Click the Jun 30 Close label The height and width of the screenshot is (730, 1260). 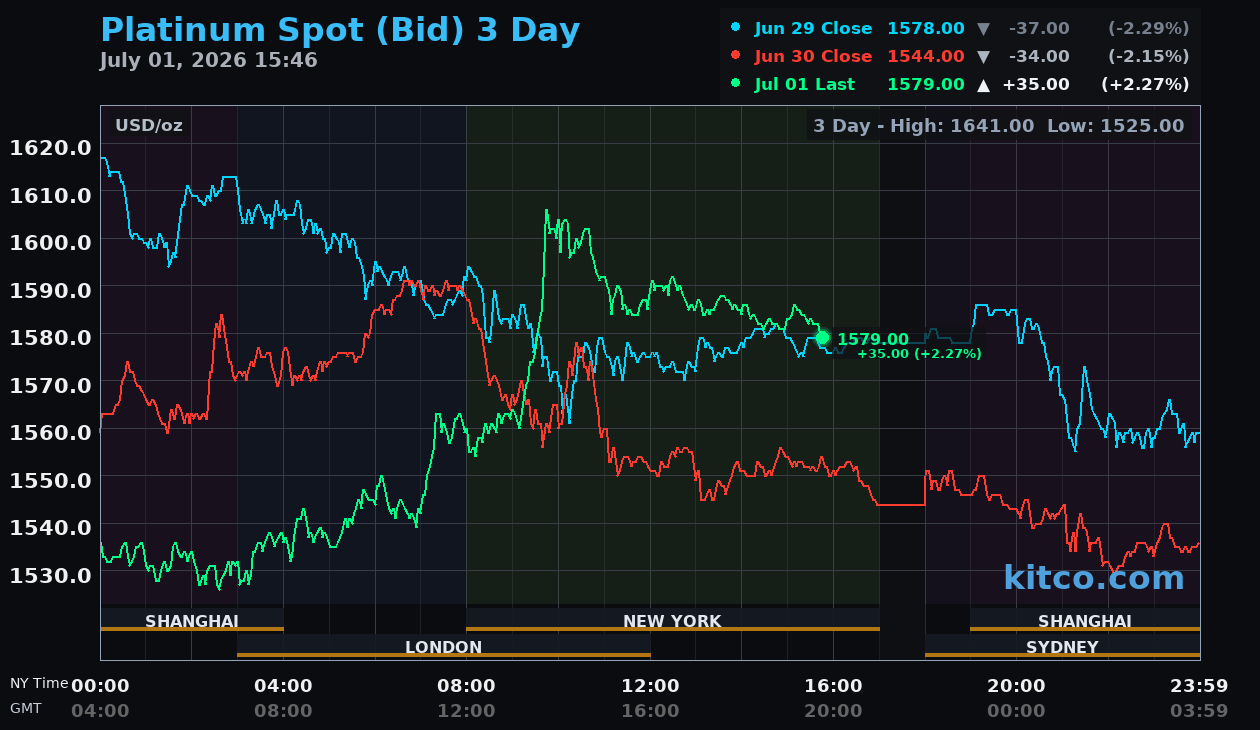pos(813,56)
